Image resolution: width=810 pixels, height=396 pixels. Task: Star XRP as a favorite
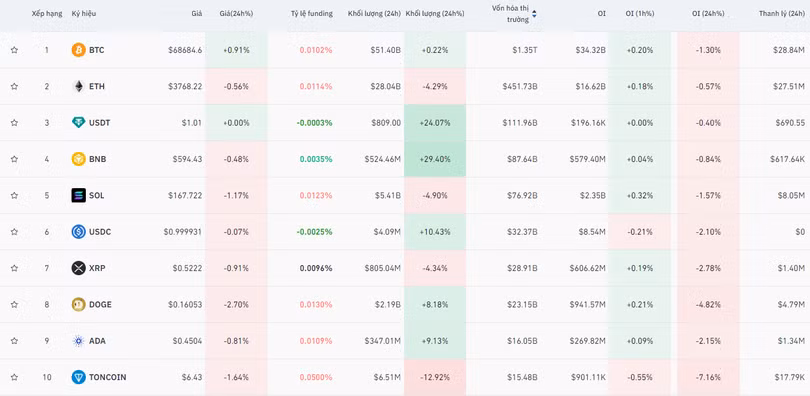tap(14, 268)
